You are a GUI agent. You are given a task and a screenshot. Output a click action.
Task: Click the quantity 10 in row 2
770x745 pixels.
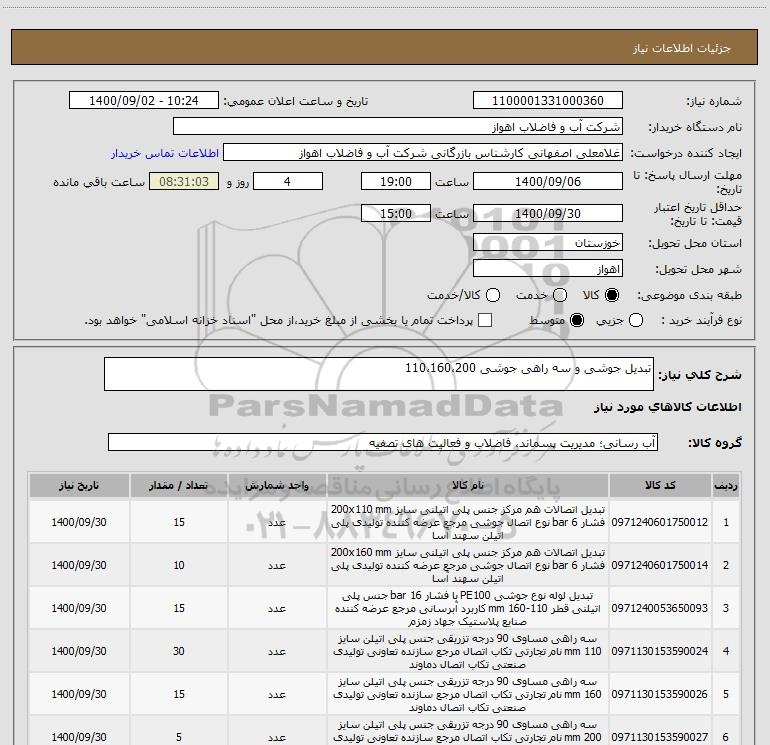coord(179,565)
